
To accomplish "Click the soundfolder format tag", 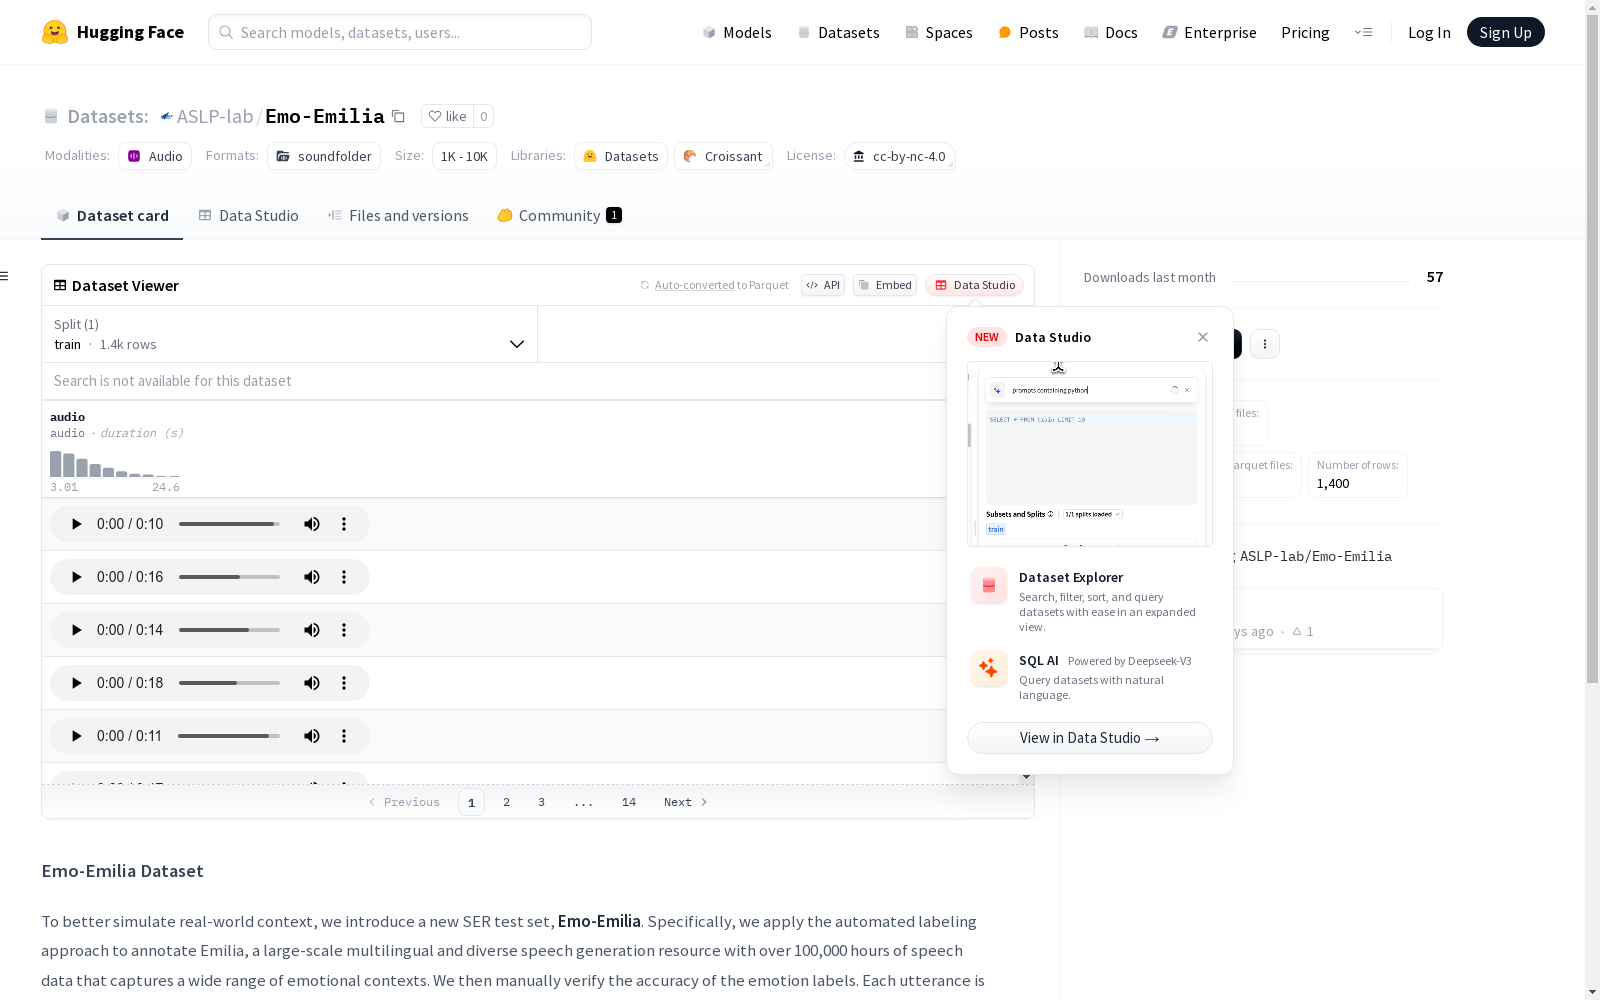I will click(x=324, y=156).
